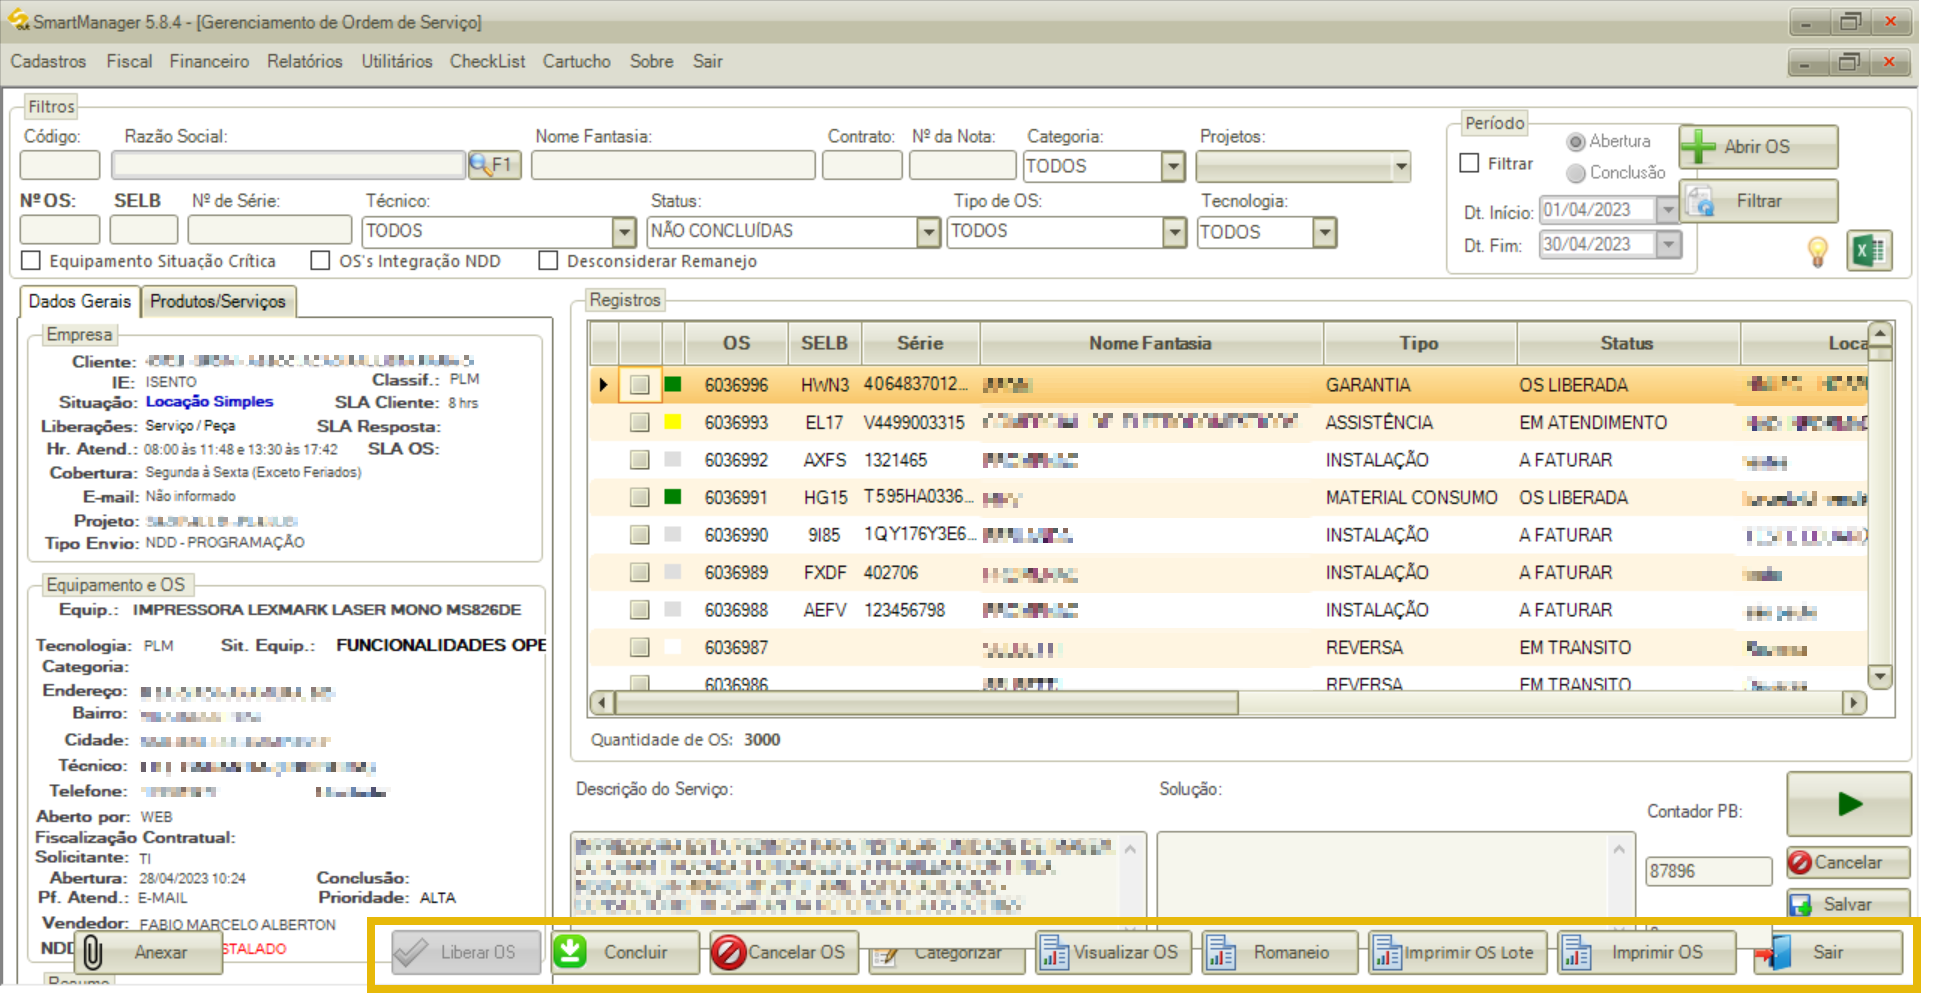
Task: Click the Locação Simples link
Action: click(209, 402)
